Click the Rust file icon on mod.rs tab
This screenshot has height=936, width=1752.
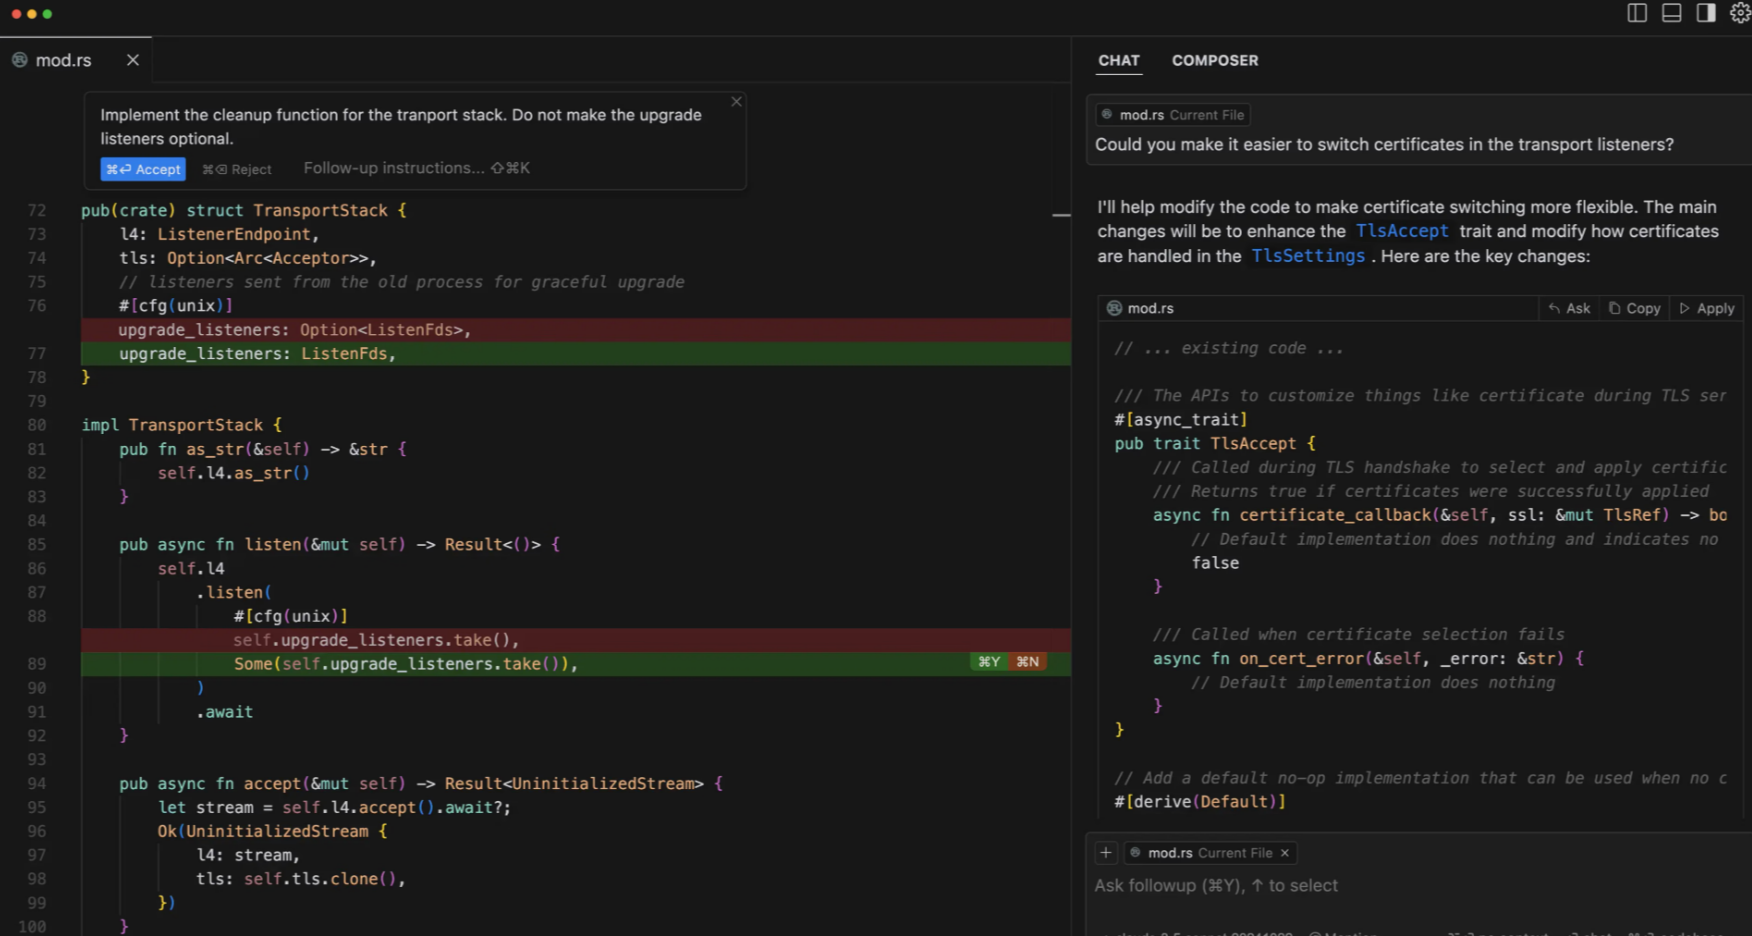coord(19,60)
